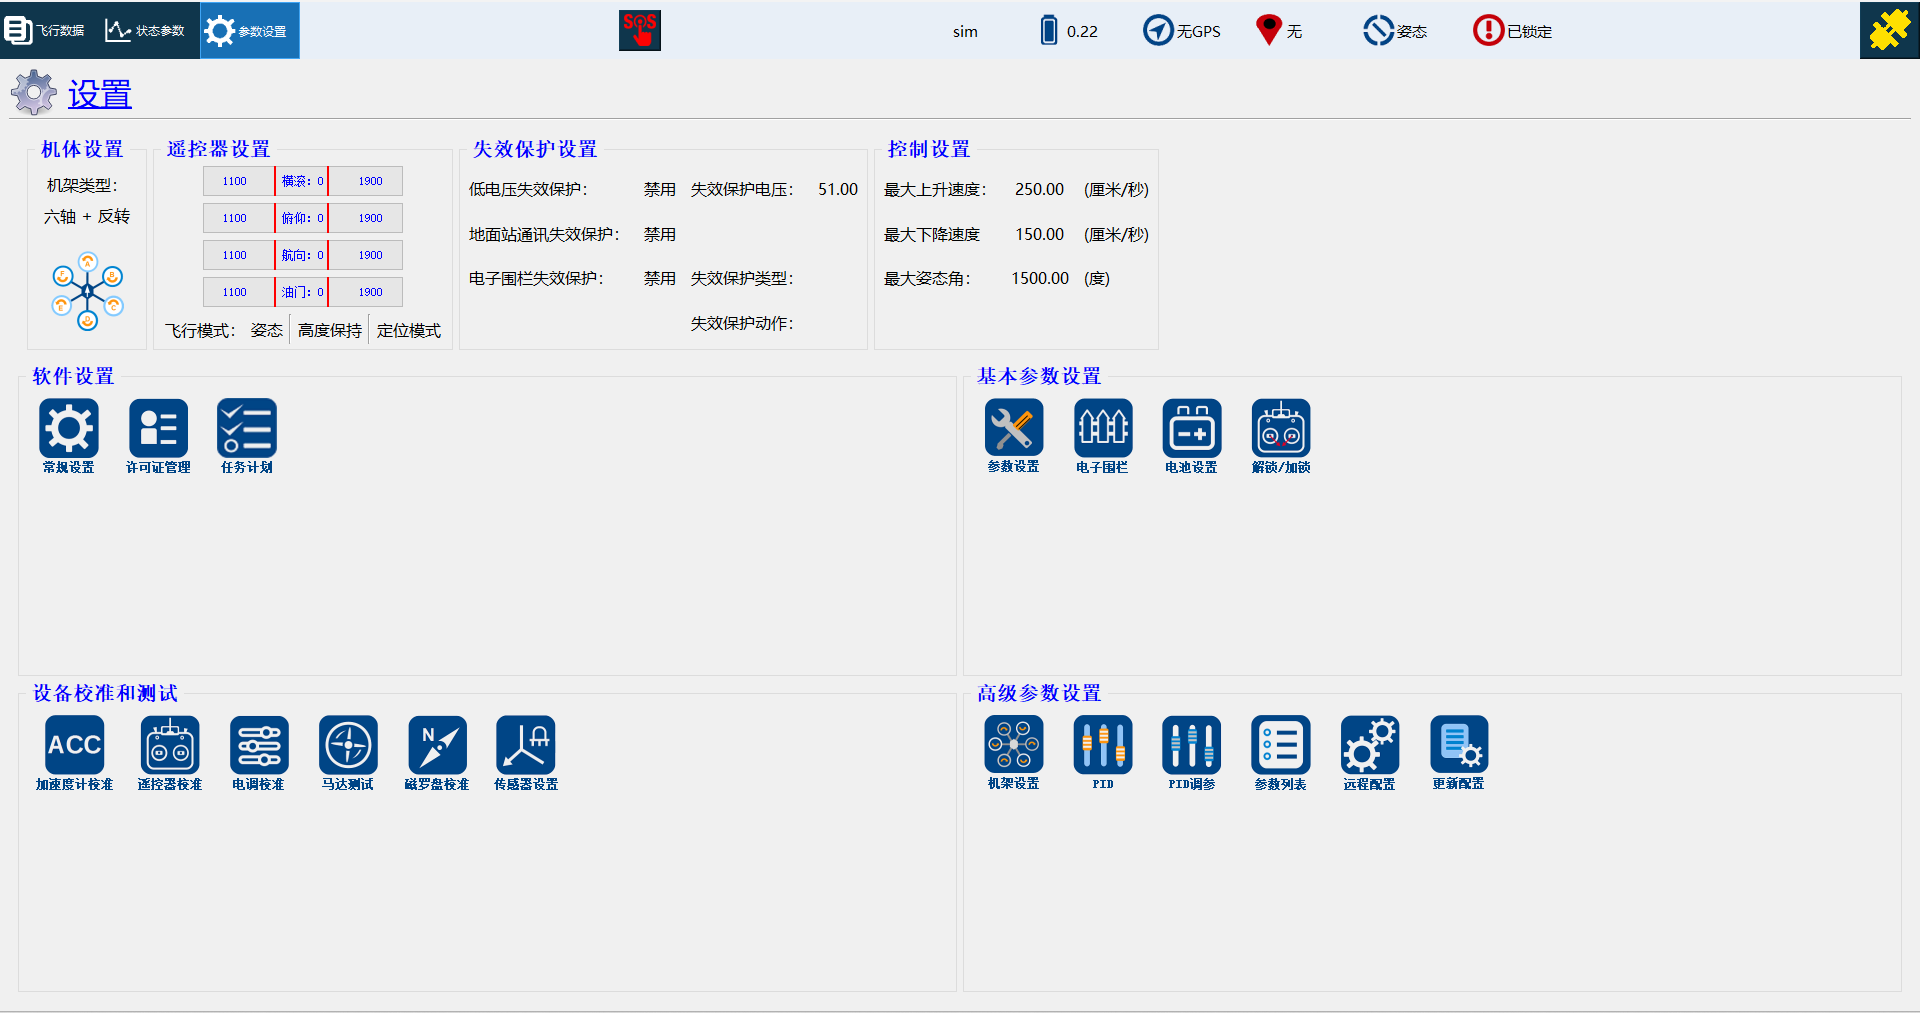Click the 机架类型 label
This screenshot has width=1920, height=1013.
coord(82,185)
